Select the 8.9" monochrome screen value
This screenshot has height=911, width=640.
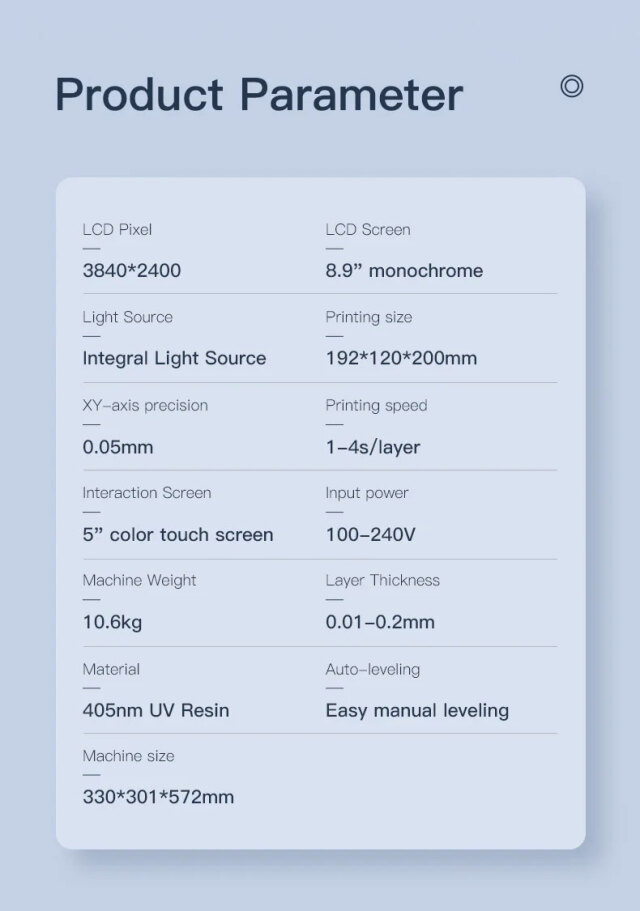pos(404,271)
